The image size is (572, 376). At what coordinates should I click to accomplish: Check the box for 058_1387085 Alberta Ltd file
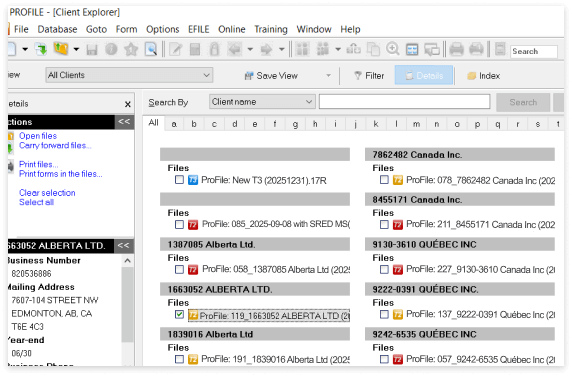(179, 269)
